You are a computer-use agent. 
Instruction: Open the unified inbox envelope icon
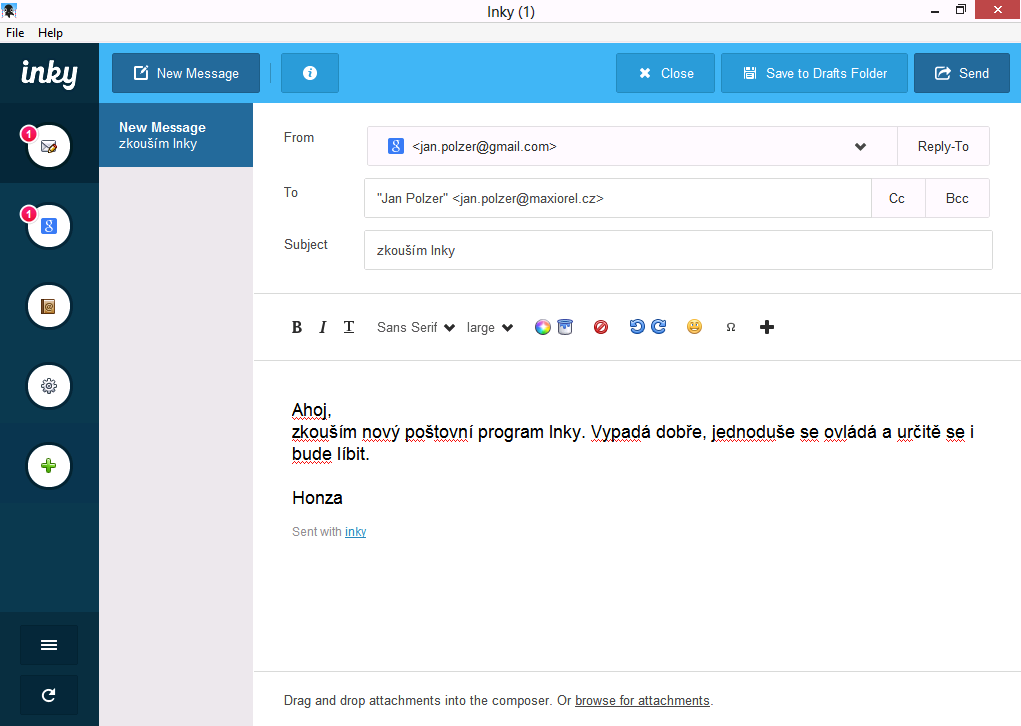point(49,146)
